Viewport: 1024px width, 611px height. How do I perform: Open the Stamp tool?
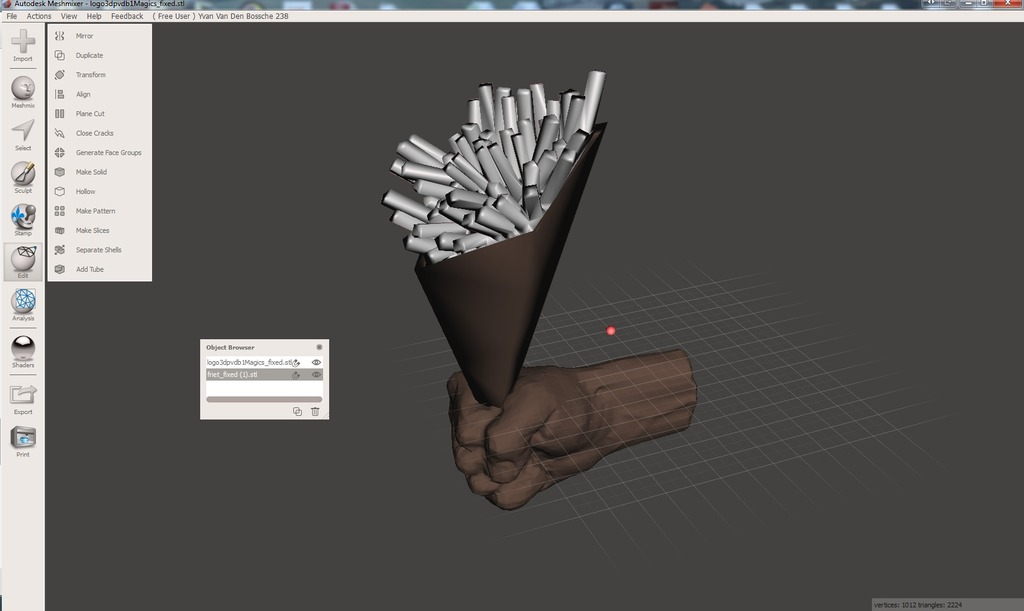coord(23,220)
